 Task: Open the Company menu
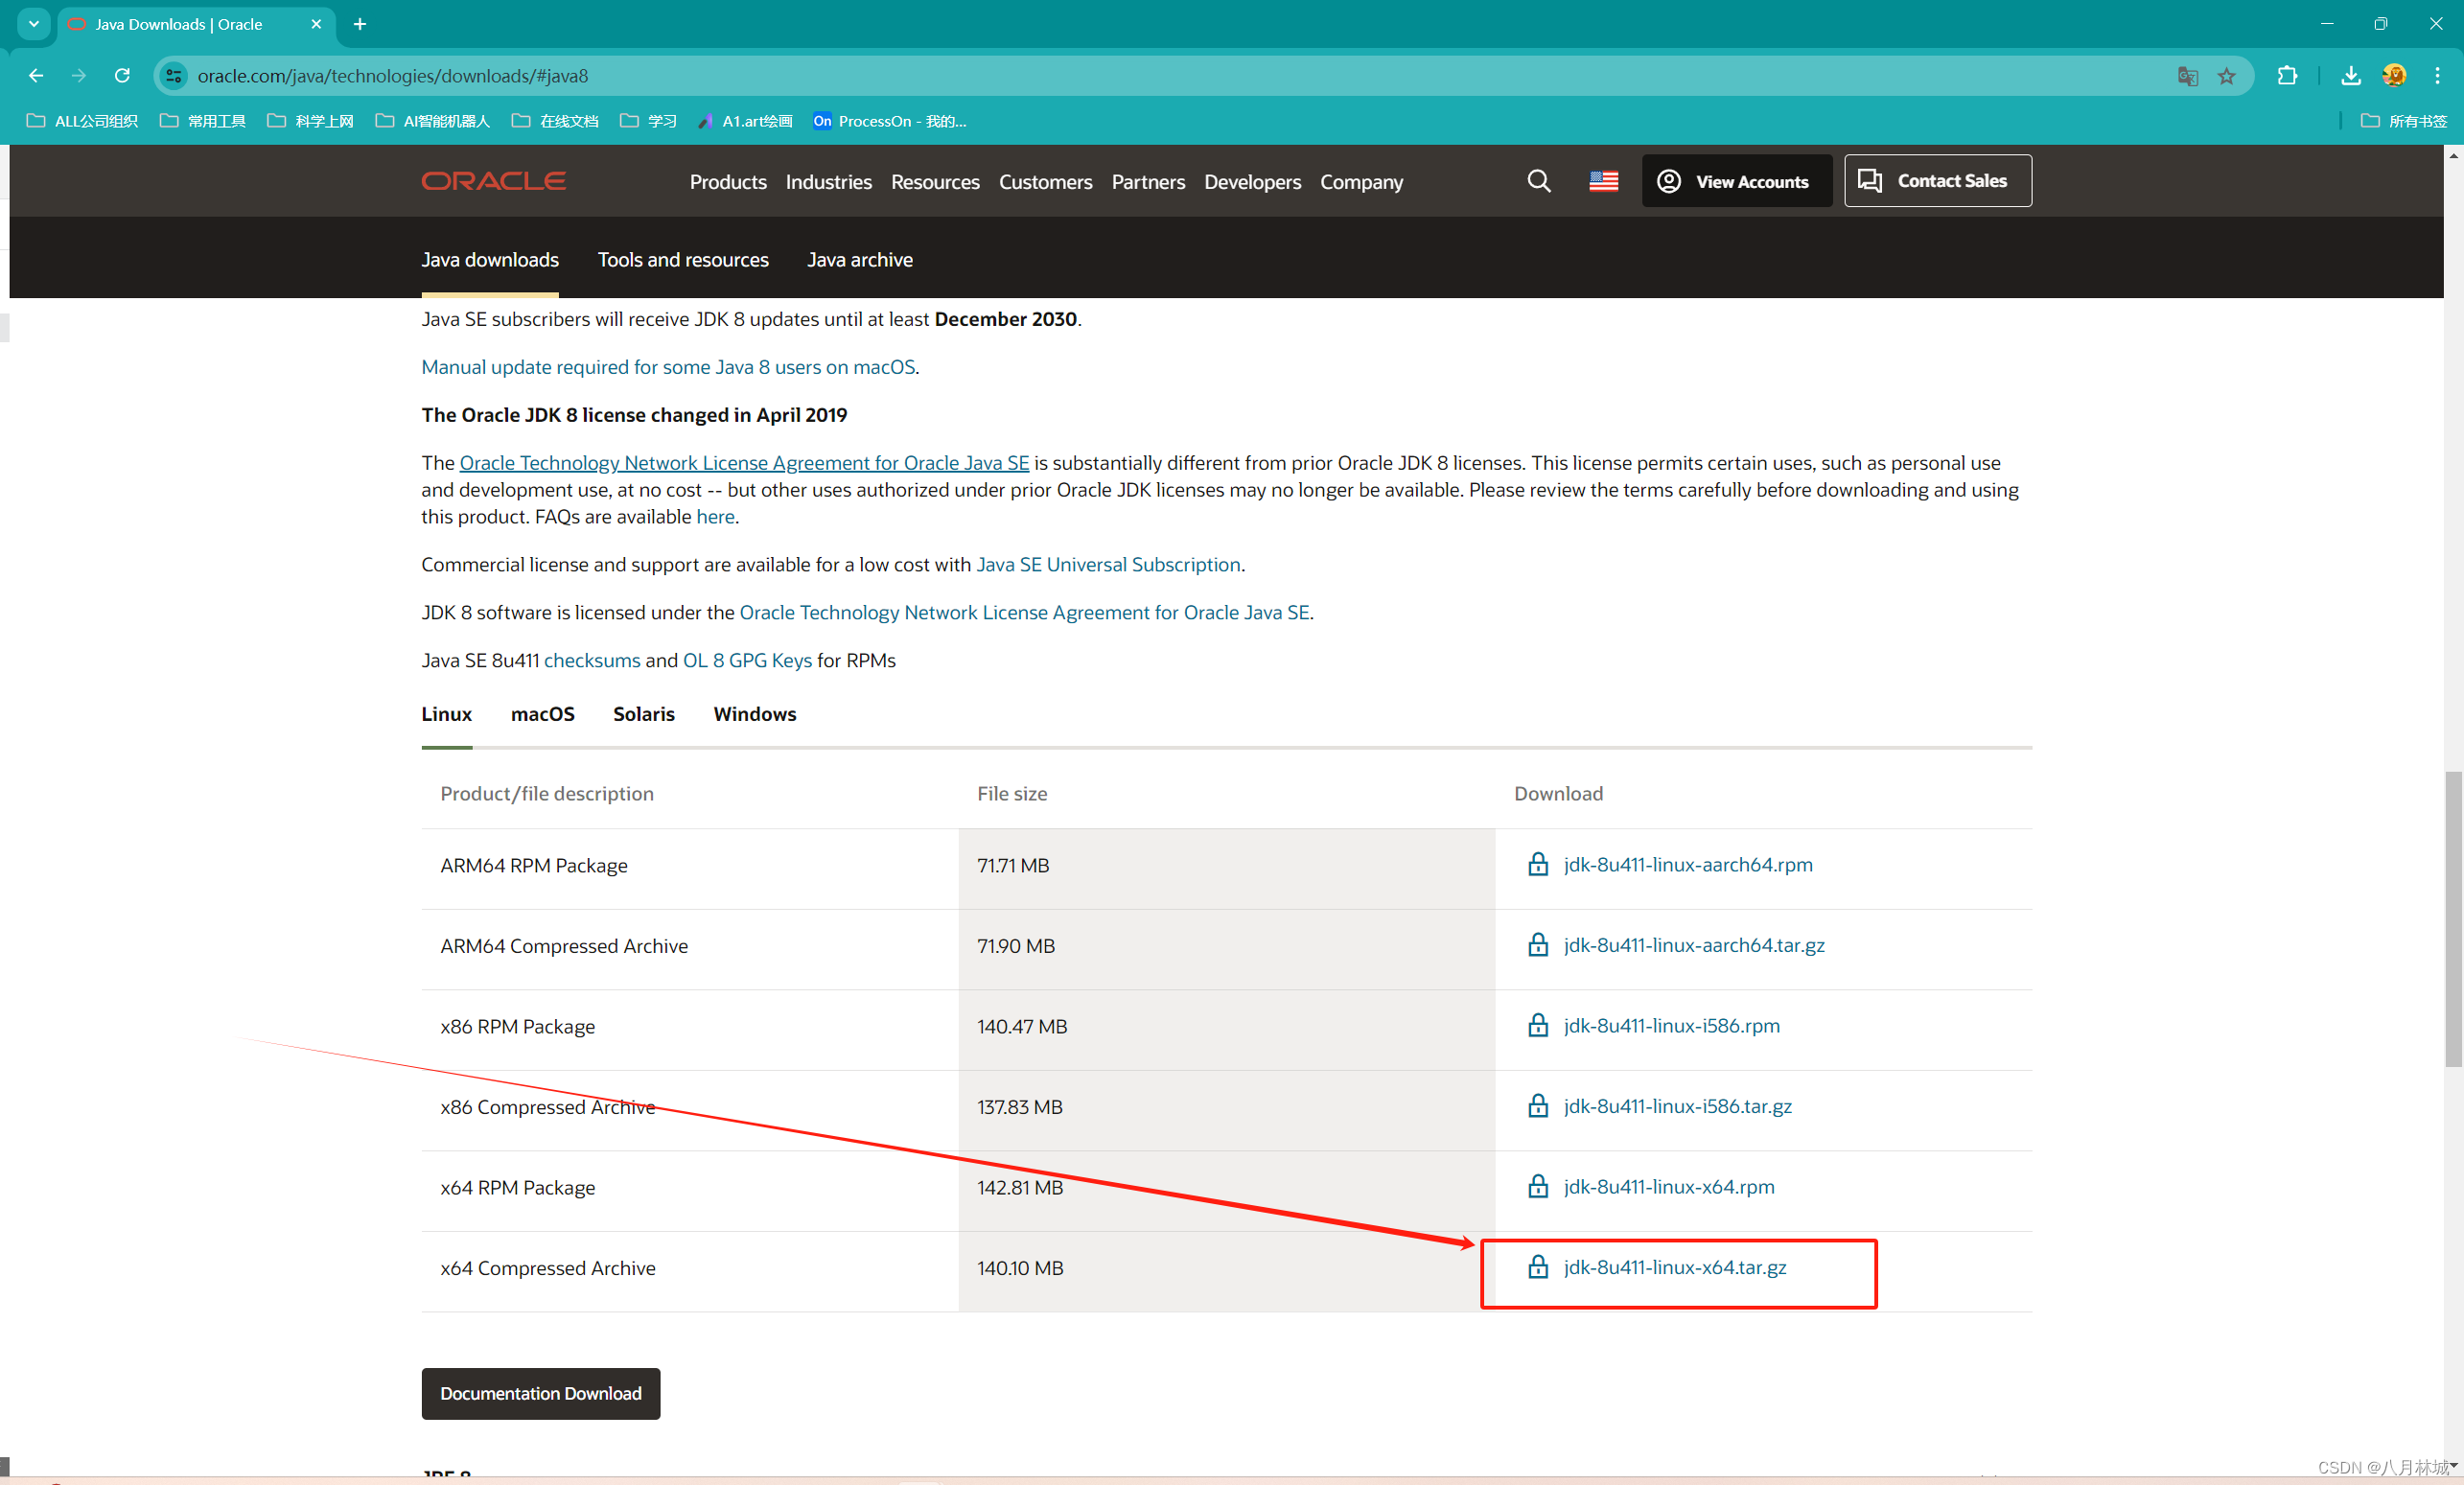1361,182
